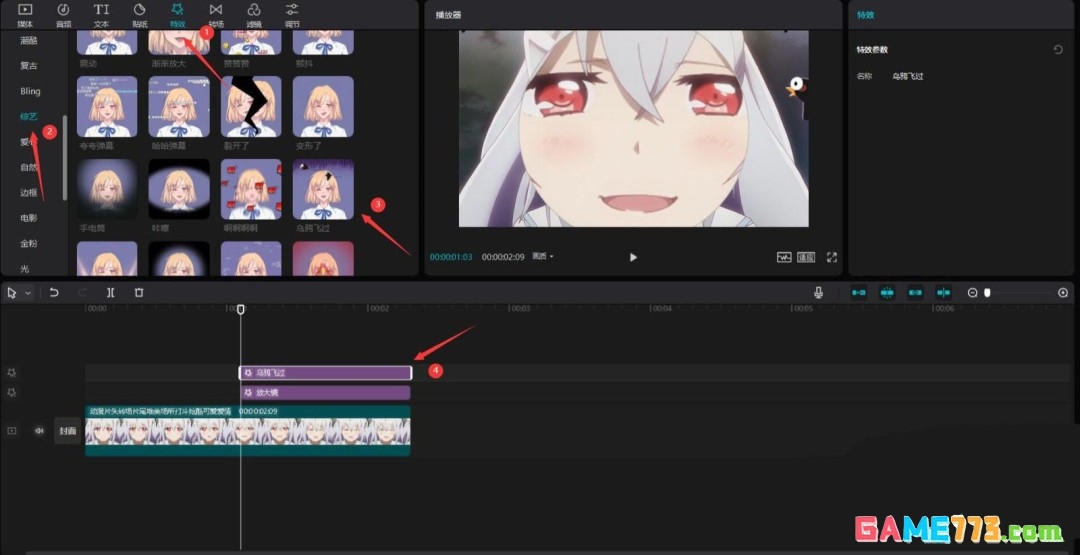Open the 媒体 (Media) tab
The height and width of the screenshot is (555, 1080).
pyautogui.click(x=25, y=14)
